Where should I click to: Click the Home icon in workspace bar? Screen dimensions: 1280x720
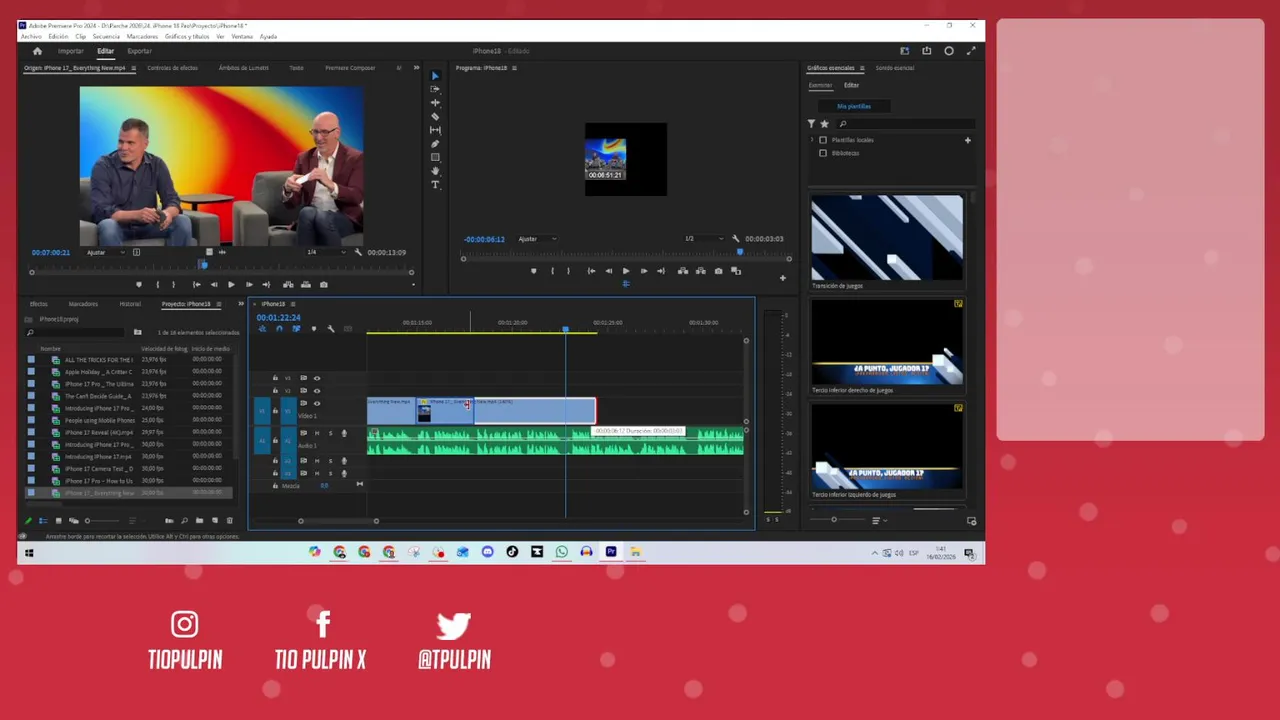pos(37,51)
